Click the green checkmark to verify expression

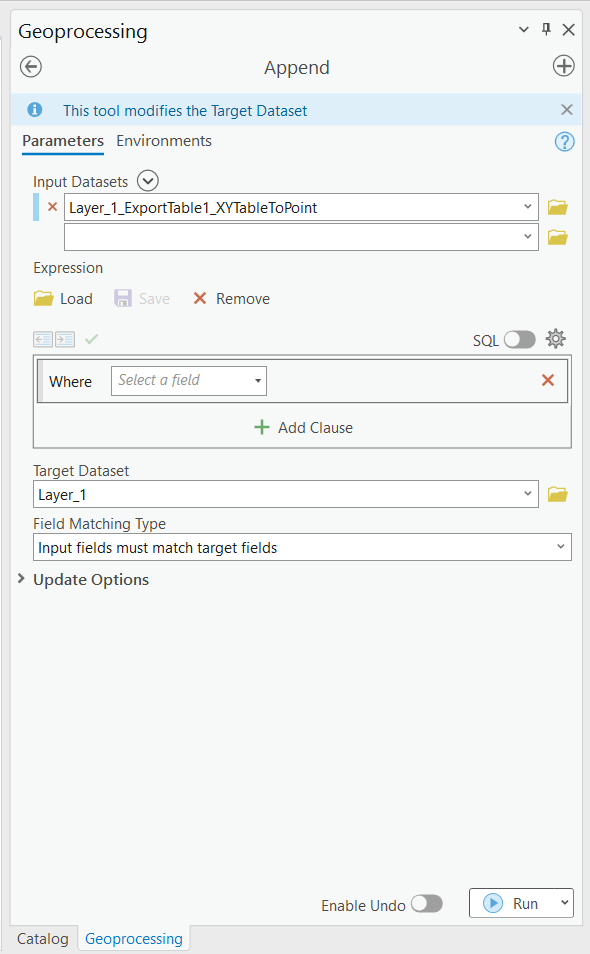[91, 339]
